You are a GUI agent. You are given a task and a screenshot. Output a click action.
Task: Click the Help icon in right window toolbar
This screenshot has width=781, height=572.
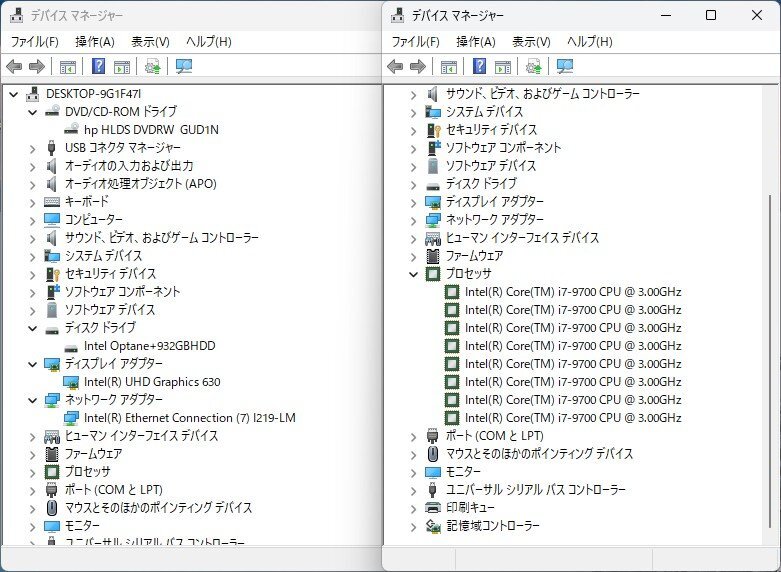point(480,66)
